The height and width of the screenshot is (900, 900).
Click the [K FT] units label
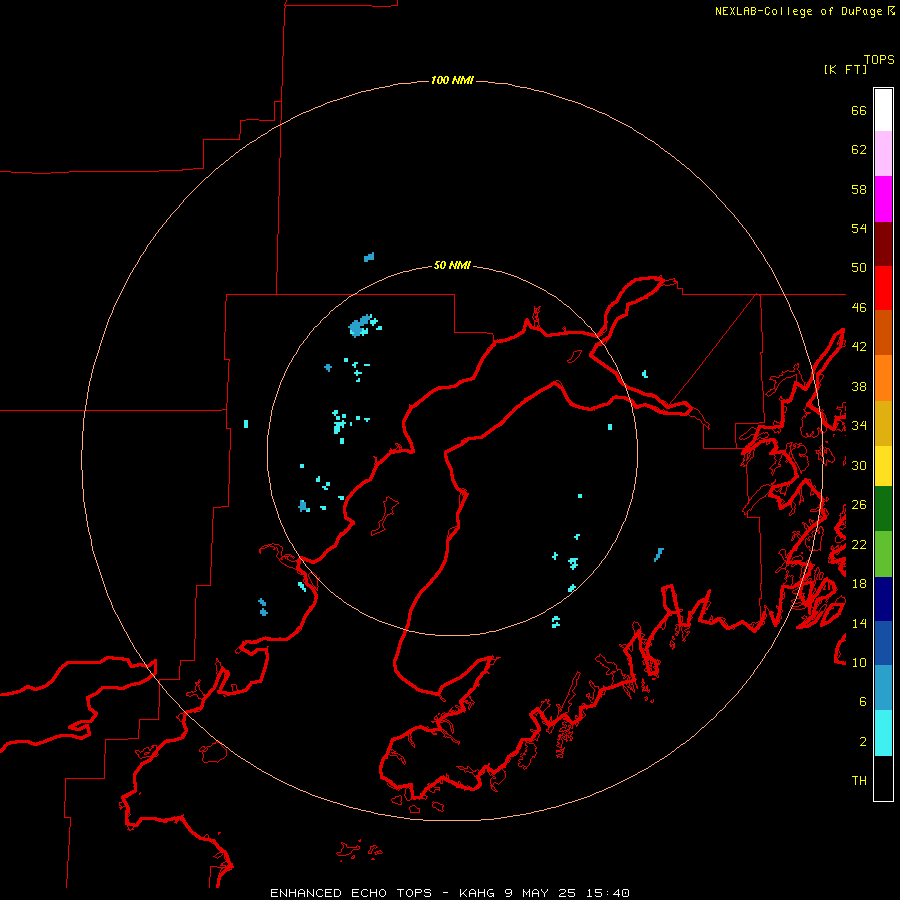[845, 70]
